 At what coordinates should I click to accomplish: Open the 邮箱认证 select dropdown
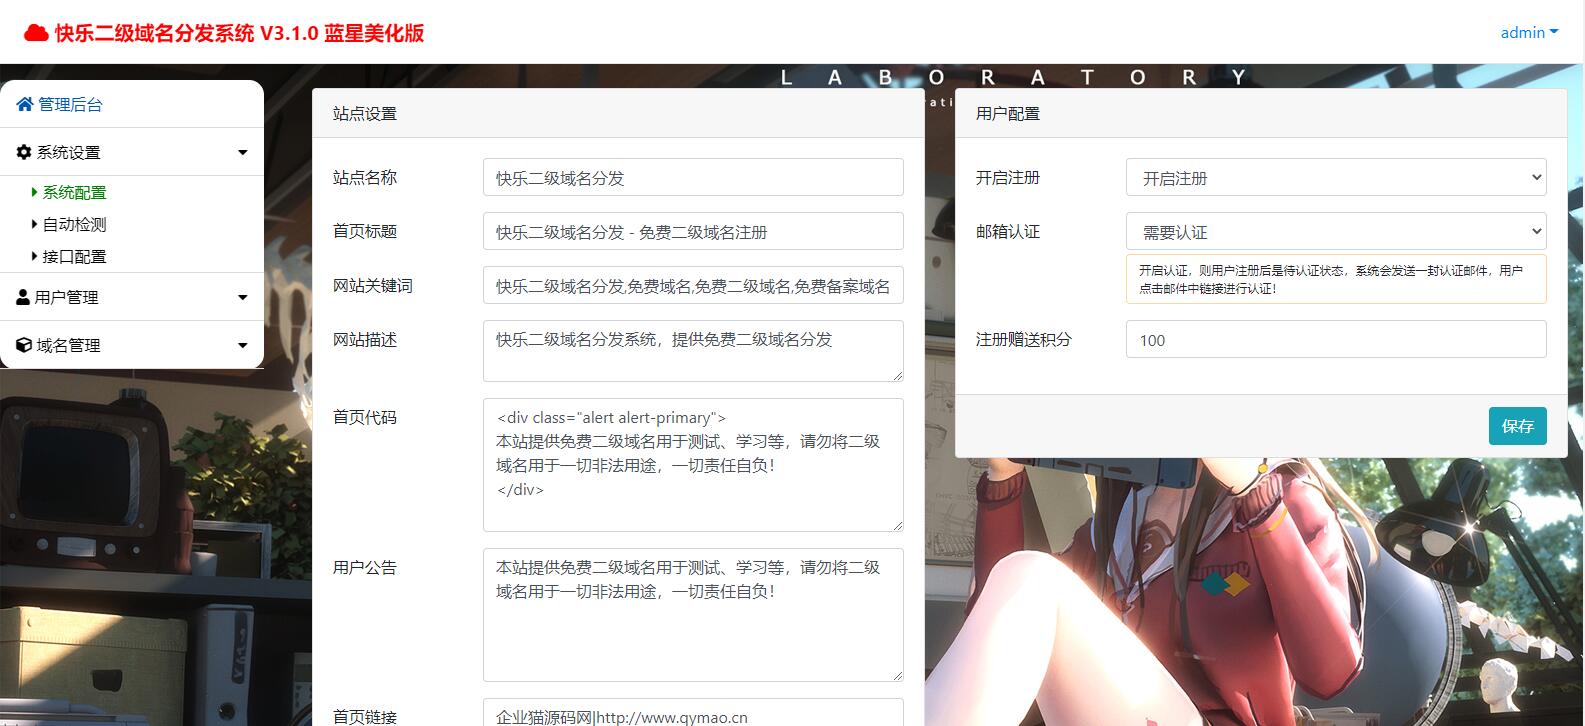pos(1335,232)
